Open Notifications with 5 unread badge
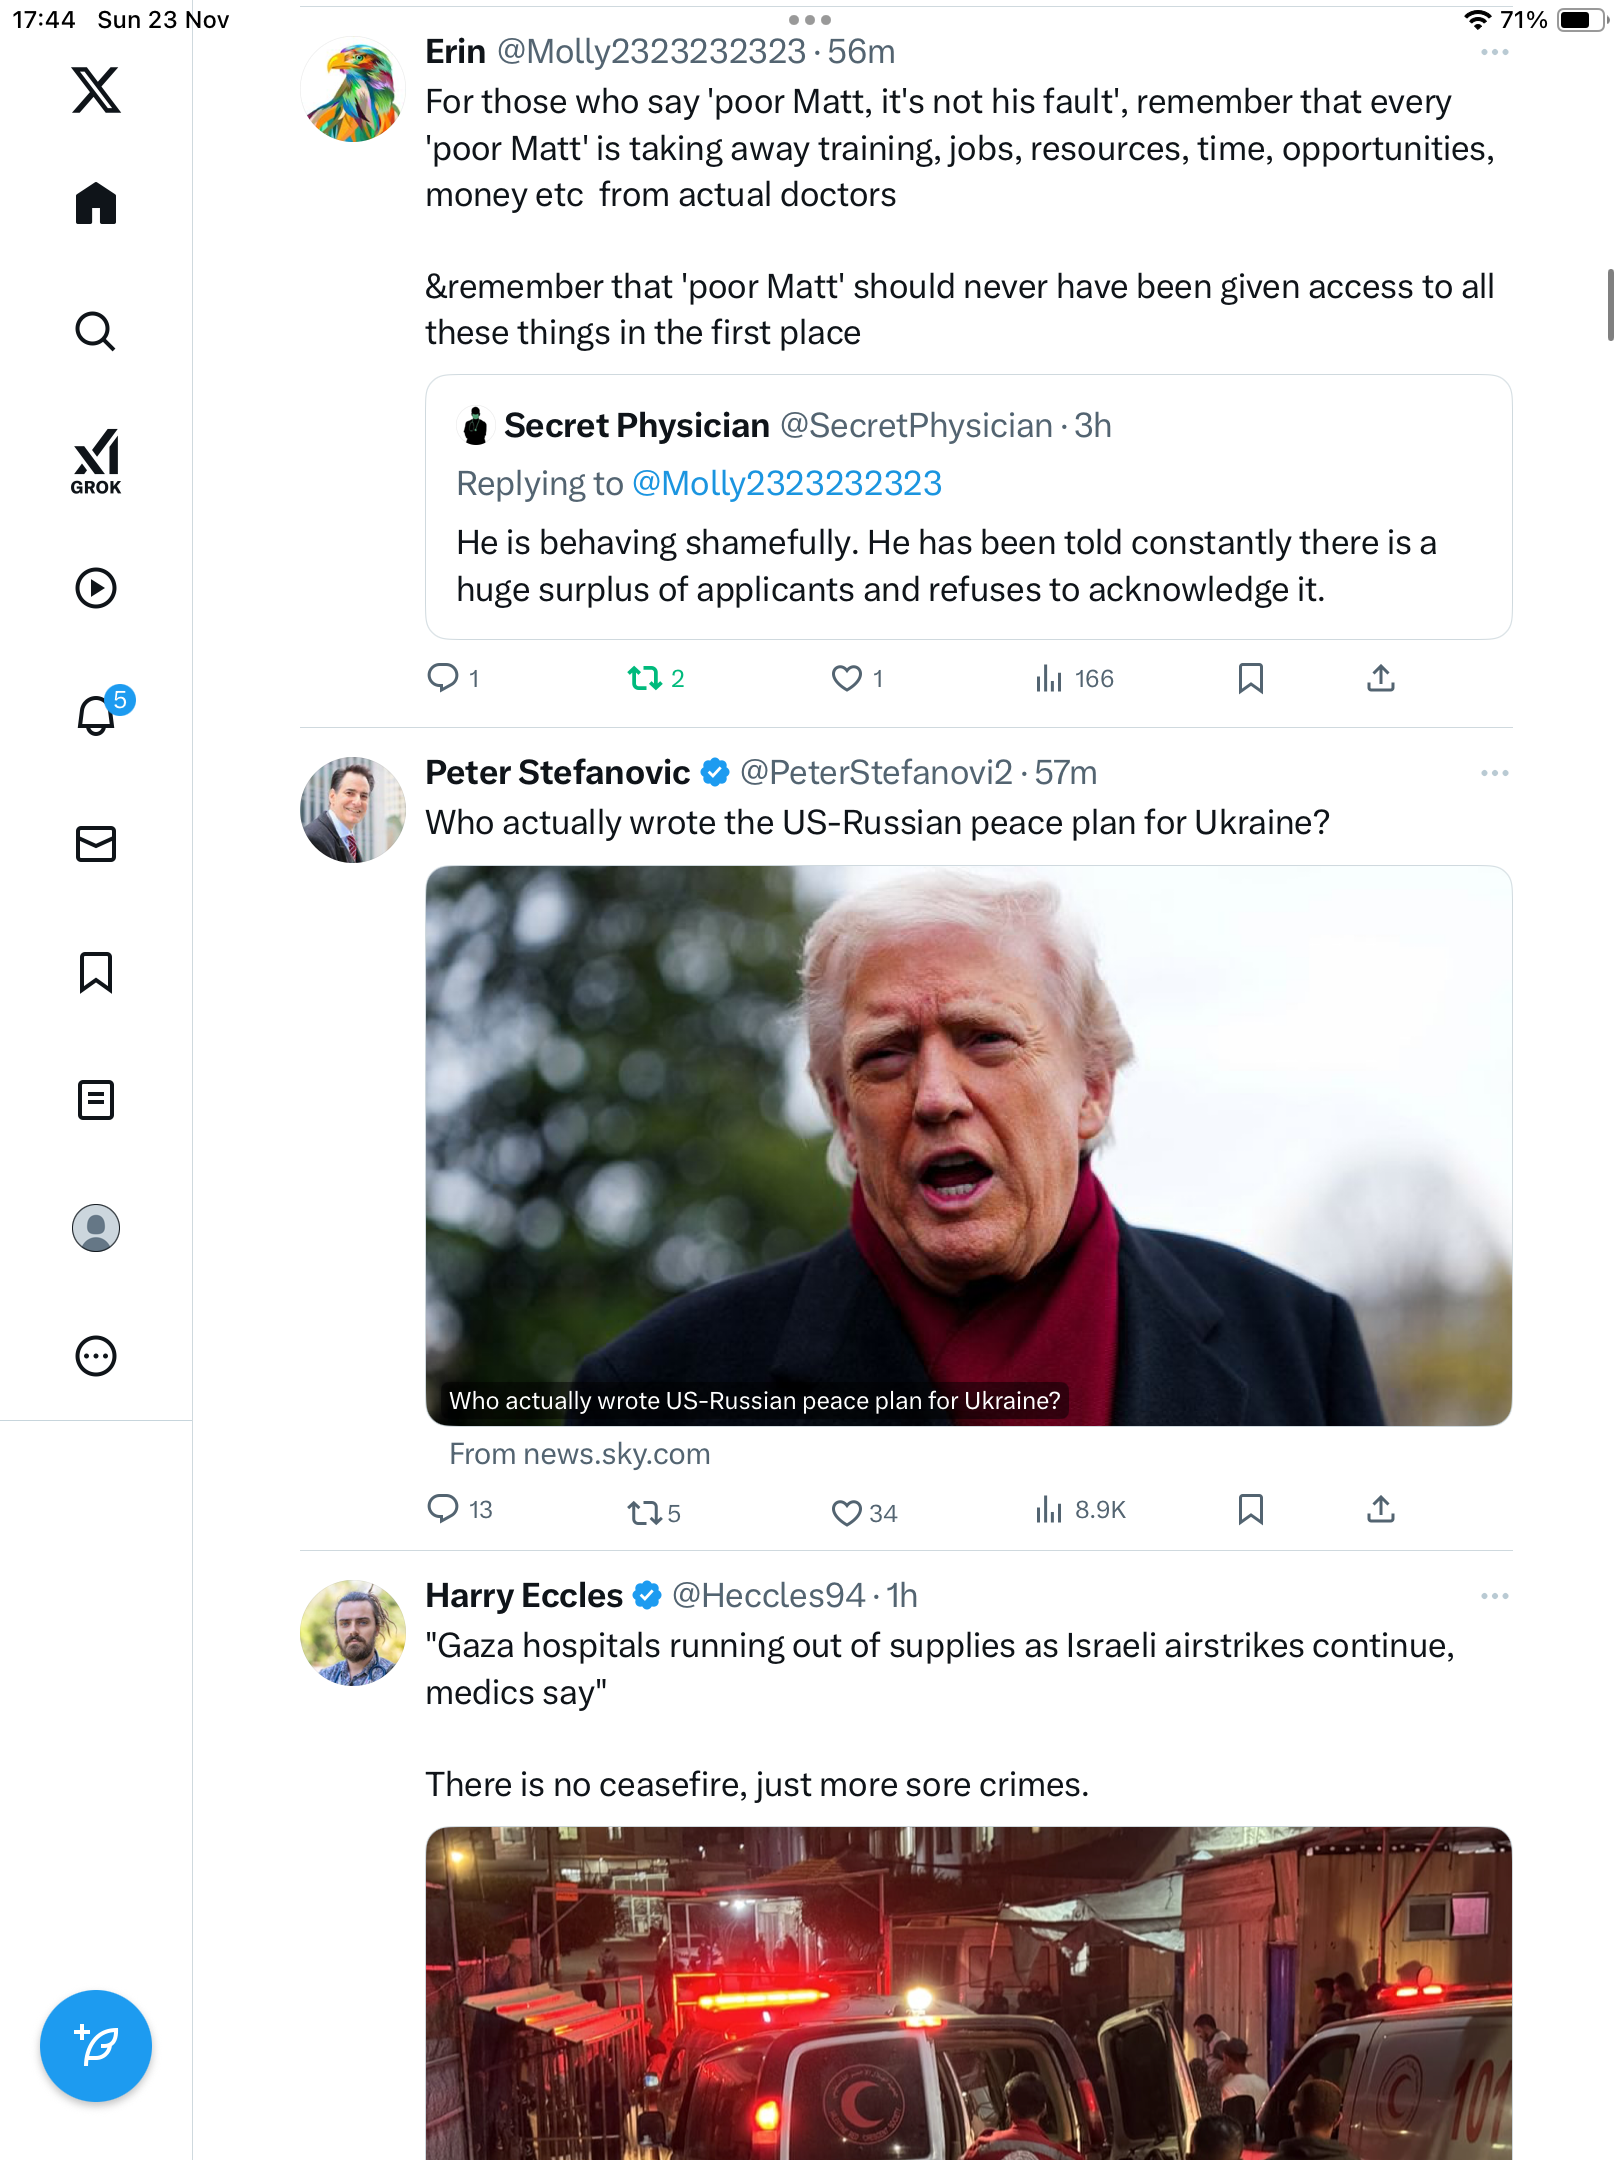The height and width of the screenshot is (2160, 1620). click(98, 715)
